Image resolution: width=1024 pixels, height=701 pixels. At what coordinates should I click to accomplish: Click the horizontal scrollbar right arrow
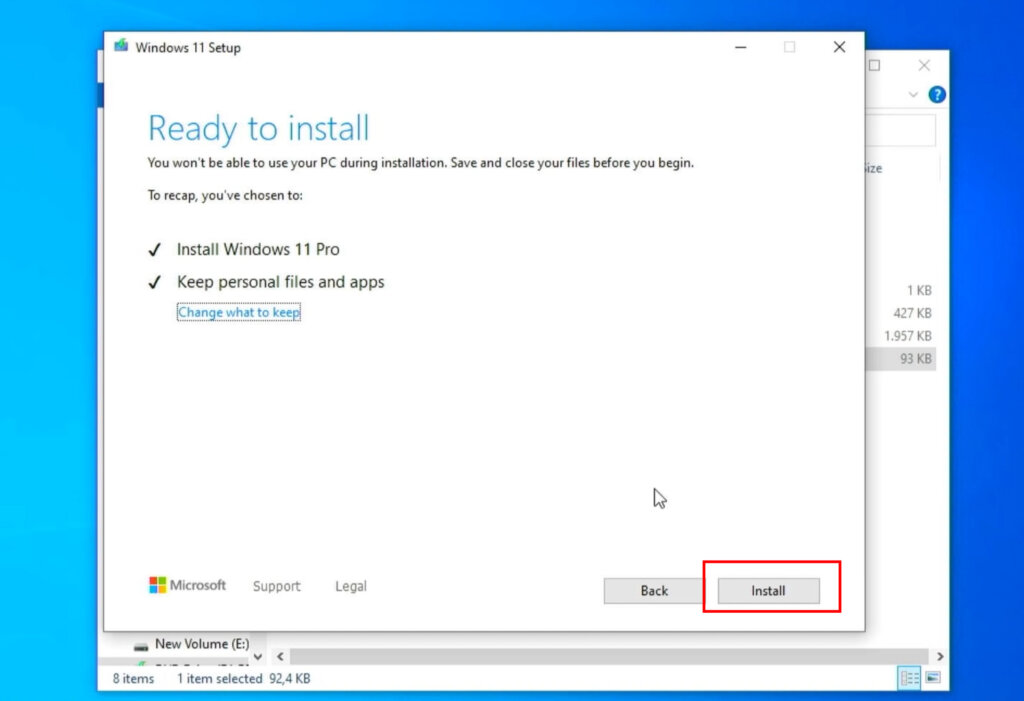coord(941,656)
